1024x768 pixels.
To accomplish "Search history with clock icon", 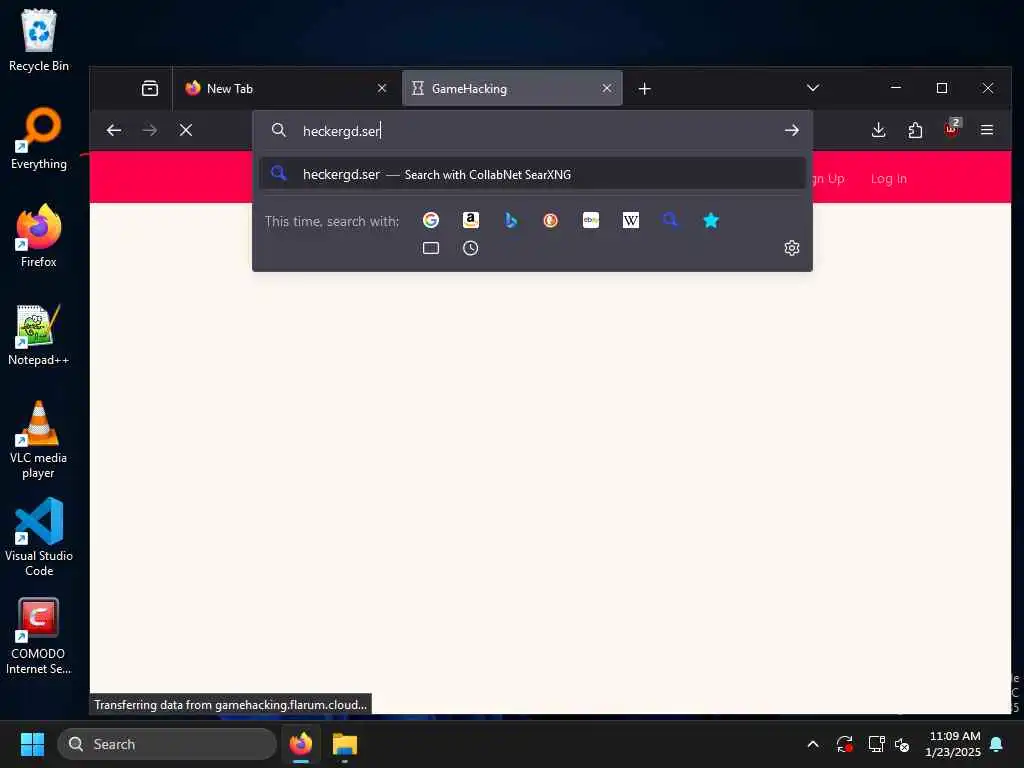I will (471, 248).
